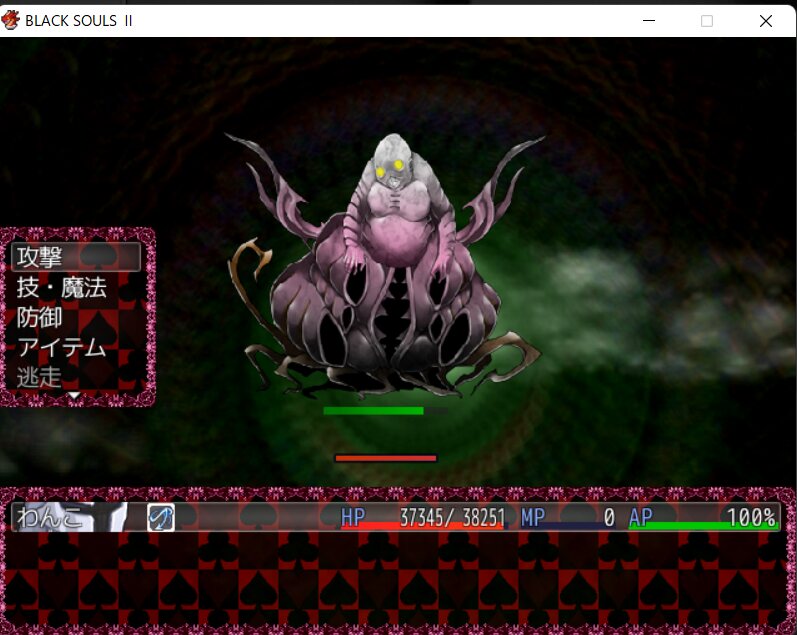Click the HP value 37345/ 38251
This screenshot has width=797, height=635.
452,517
